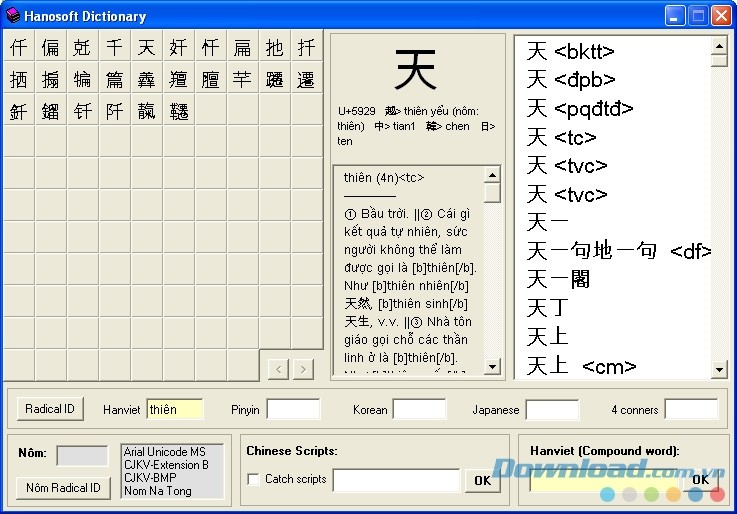The width and height of the screenshot is (737, 514).
Task: Select the 千 character tile in the grid
Action: (x=115, y=47)
